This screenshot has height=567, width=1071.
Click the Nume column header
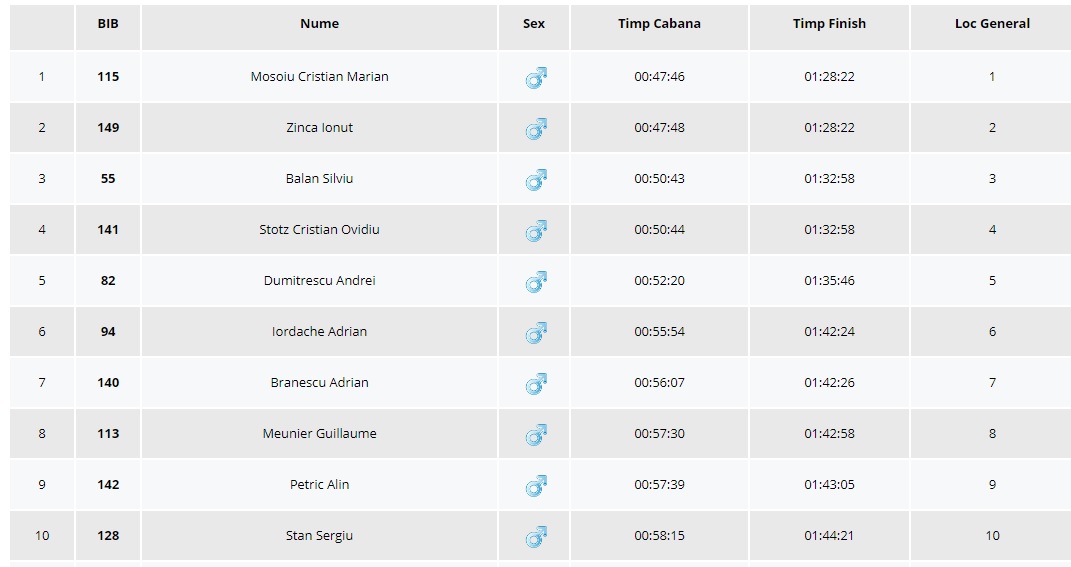tap(319, 24)
